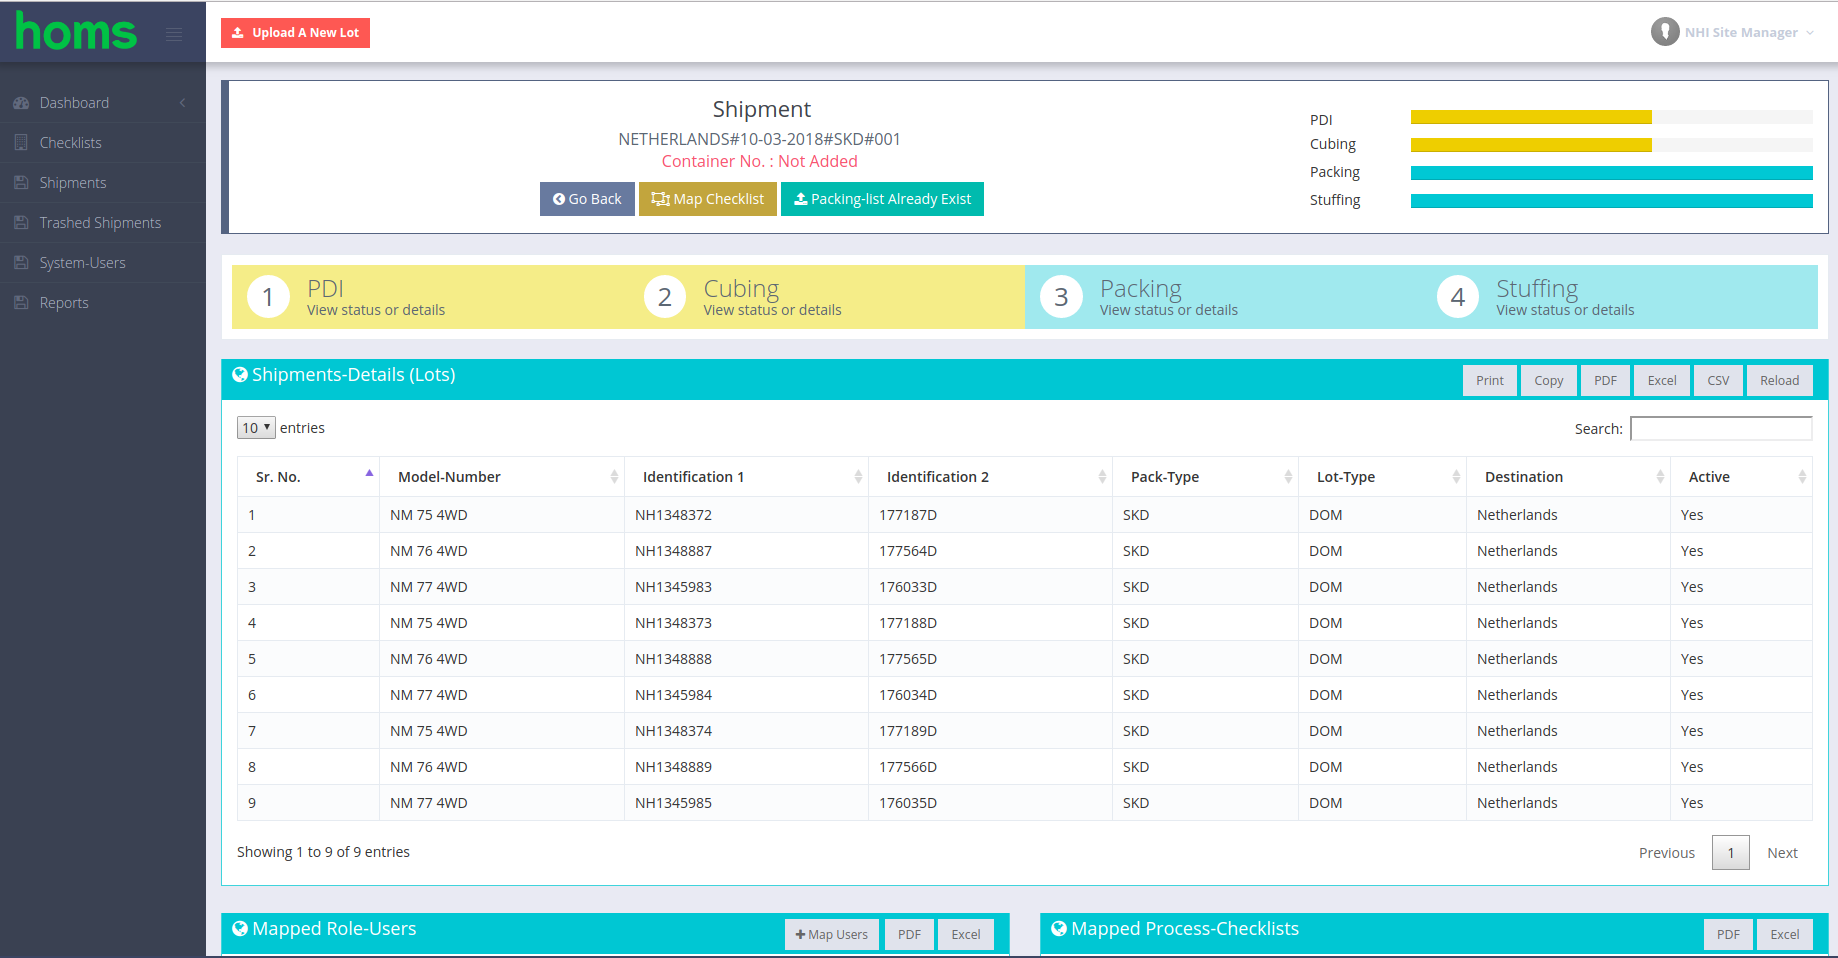This screenshot has height=958, width=1838.
Task: Click the Cubing progress bar
Action: [x=1611, y=145]
